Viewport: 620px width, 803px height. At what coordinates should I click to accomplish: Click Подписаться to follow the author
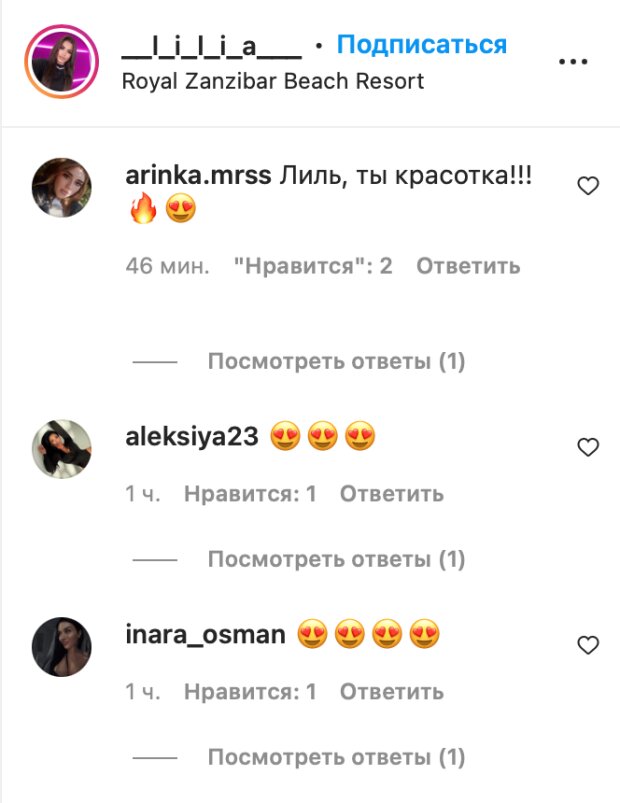tap(421, 45)
